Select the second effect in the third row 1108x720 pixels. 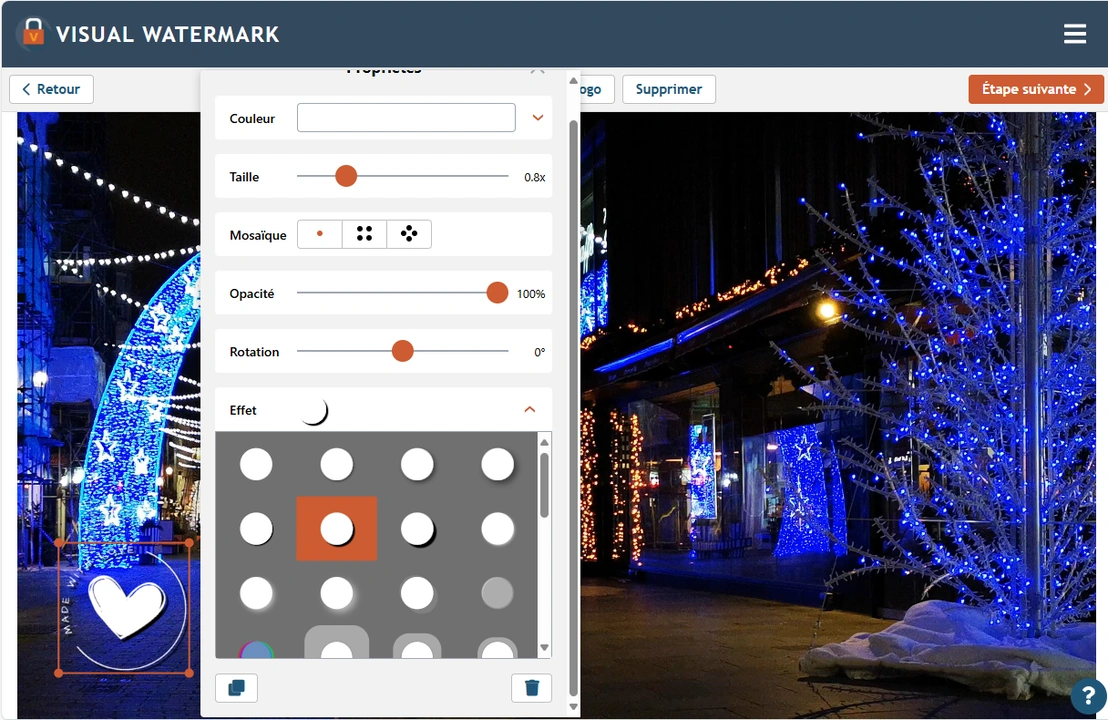[336, 593]
